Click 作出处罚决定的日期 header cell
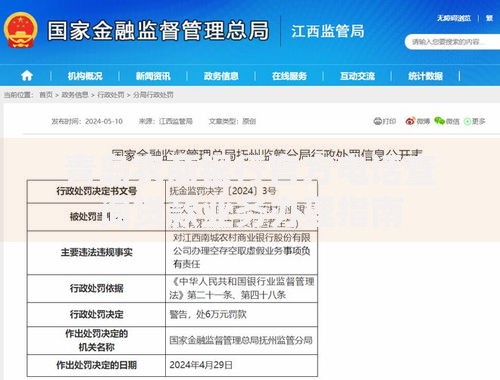 96,365
